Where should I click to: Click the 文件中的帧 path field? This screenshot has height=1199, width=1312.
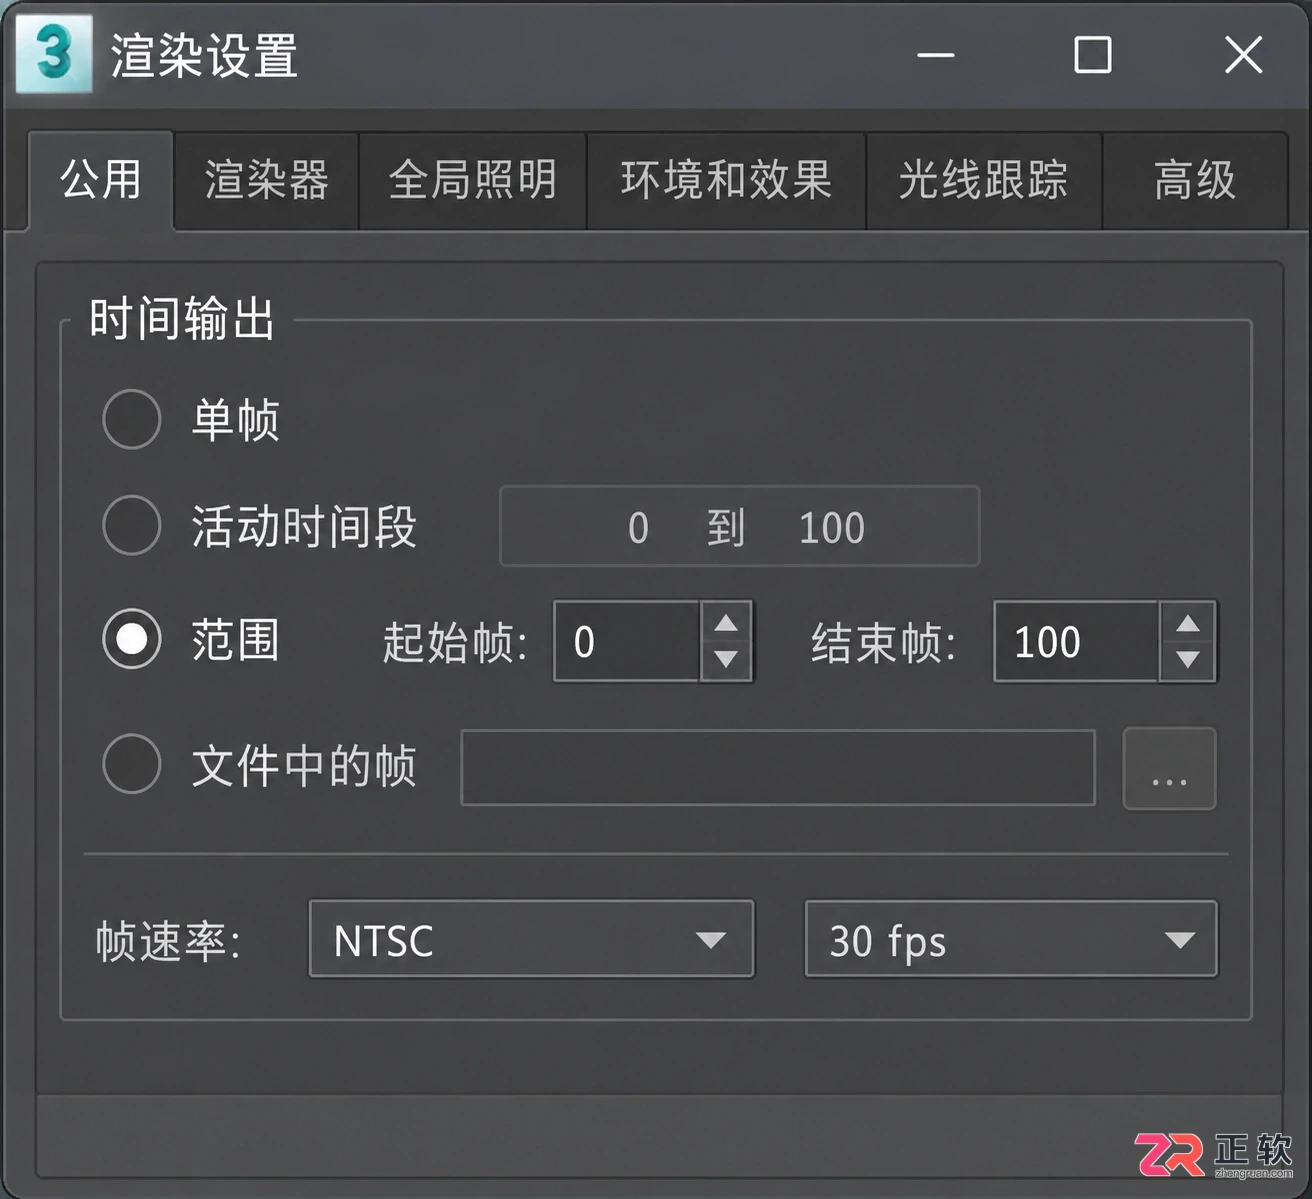click(x=778, y=767)
